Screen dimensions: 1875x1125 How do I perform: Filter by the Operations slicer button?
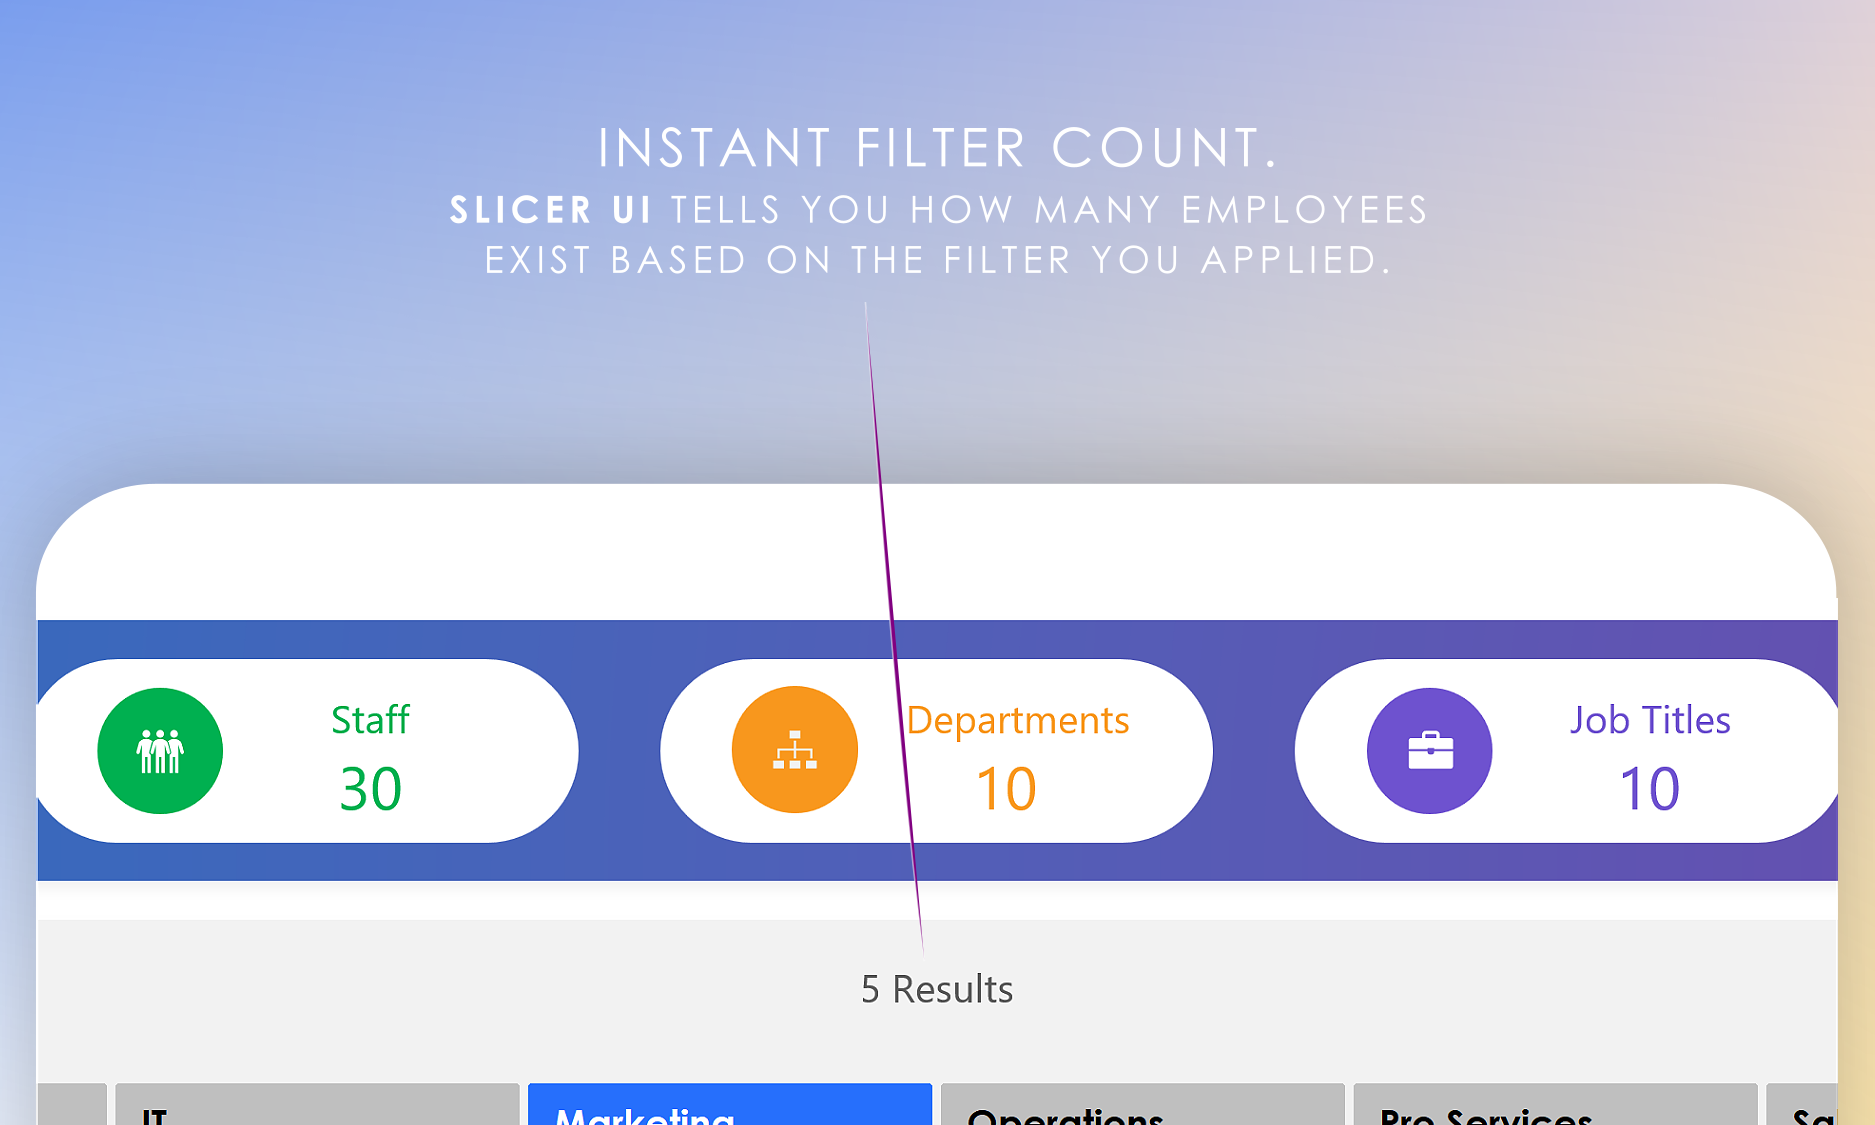coord(1143,1106)
